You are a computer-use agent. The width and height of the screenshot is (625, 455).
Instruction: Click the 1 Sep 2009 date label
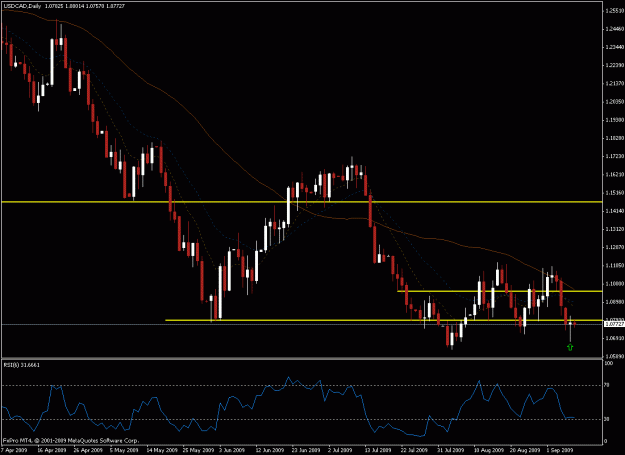tap(560, 450)
